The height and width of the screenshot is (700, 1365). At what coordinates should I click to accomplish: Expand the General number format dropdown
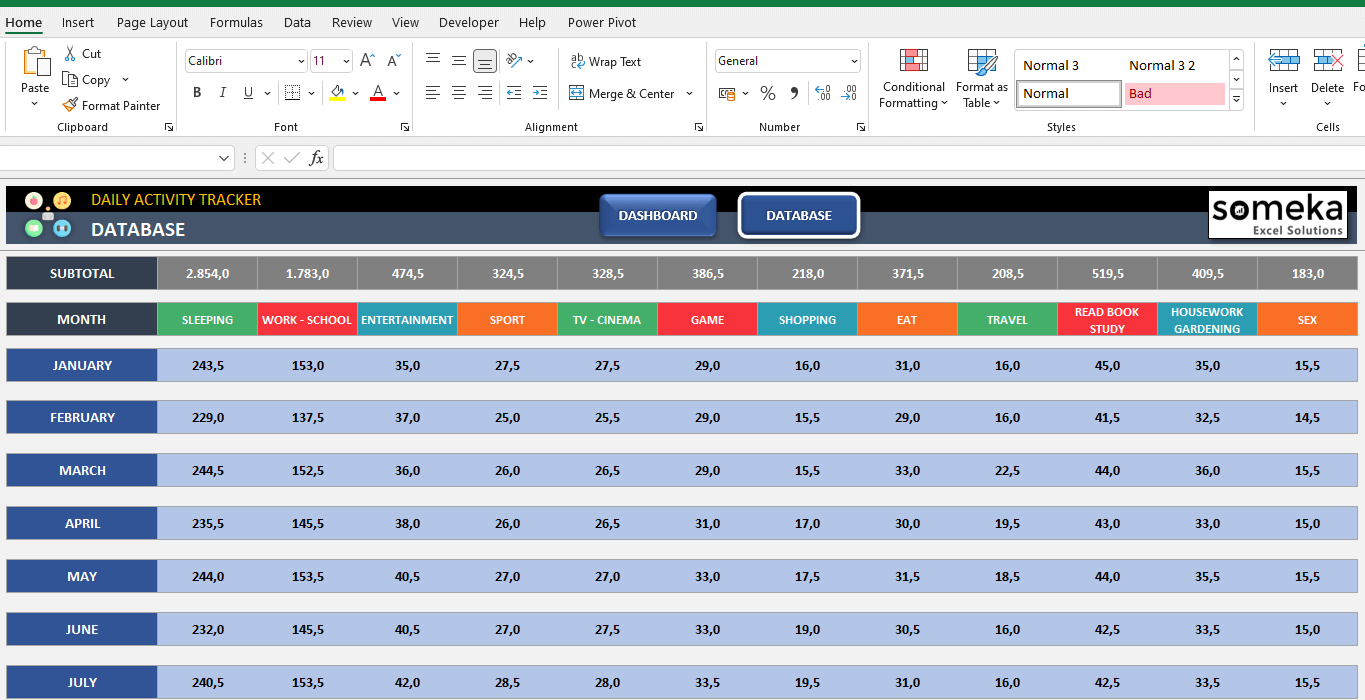click(x=854, y=61)
